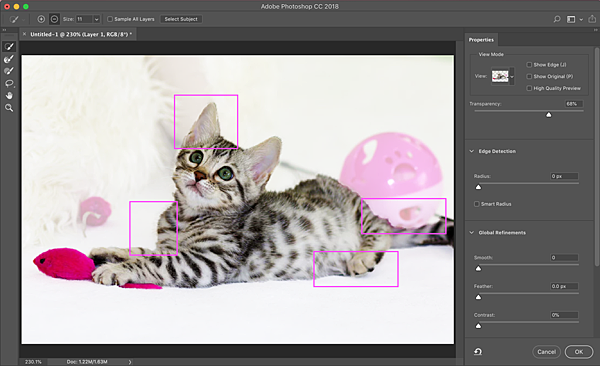Switch to subtract-from-selection minus mode

(54, 19)
